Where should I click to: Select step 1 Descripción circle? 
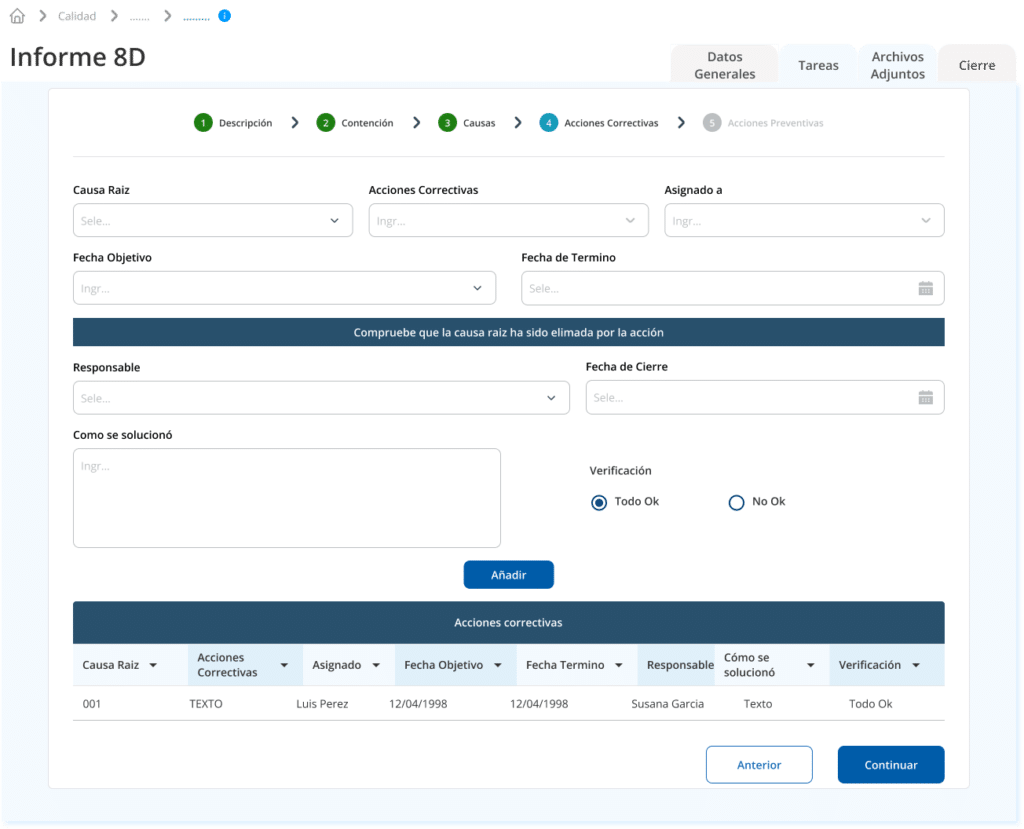(x=203, y=123)
